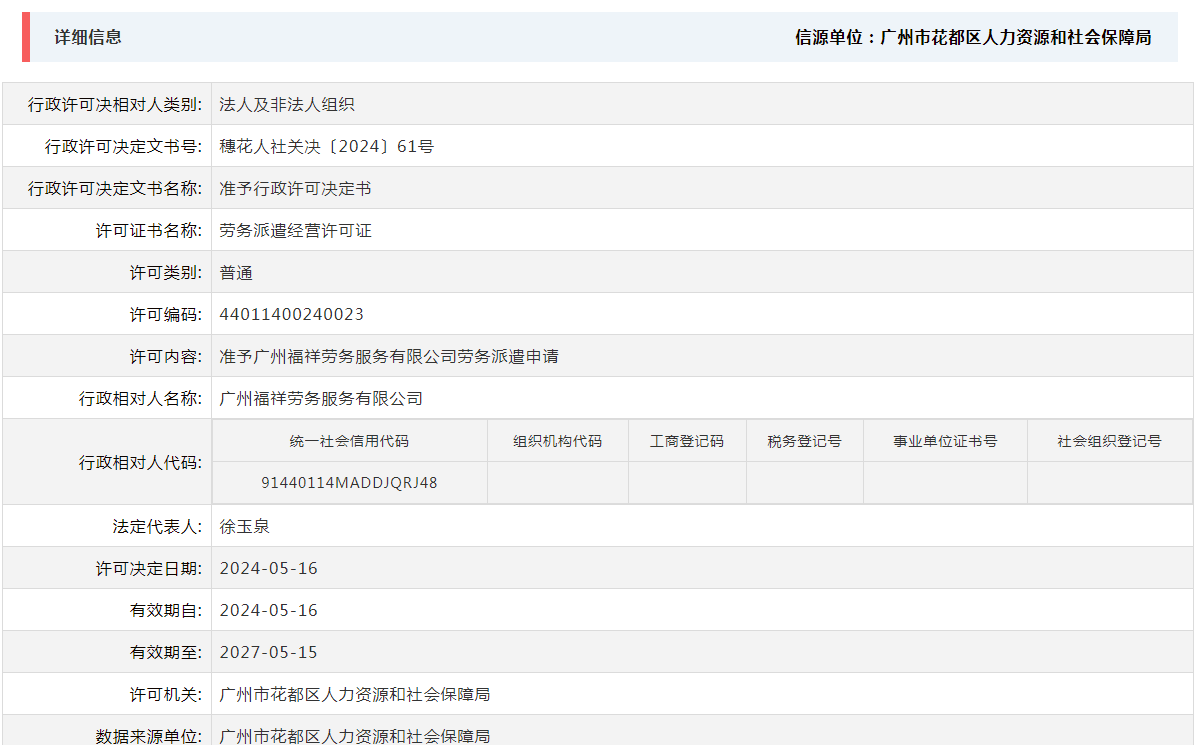Image resolution: width=1198 pixels, height=745 pixels.
Task: Click the 法定代表人 label
Action: point(157,527)
